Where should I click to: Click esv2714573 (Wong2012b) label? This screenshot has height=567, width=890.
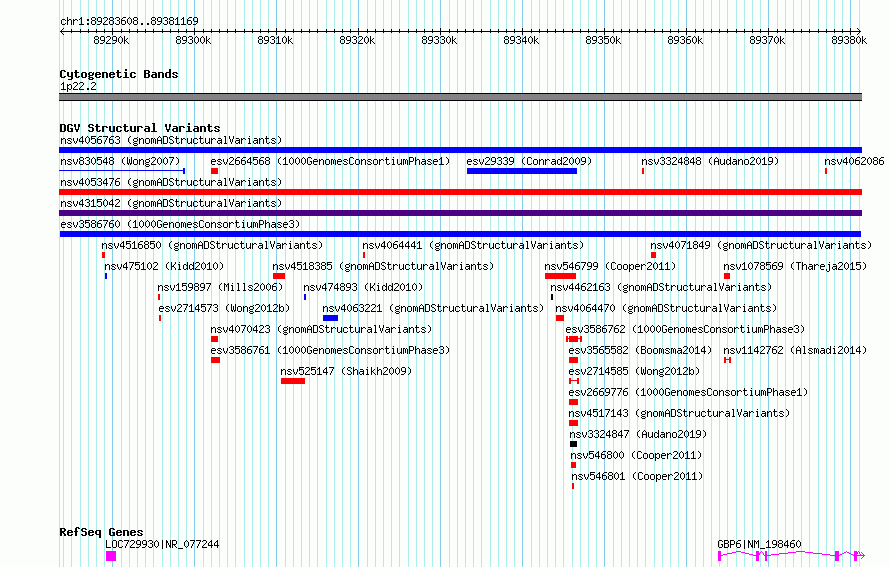point(224,308)
